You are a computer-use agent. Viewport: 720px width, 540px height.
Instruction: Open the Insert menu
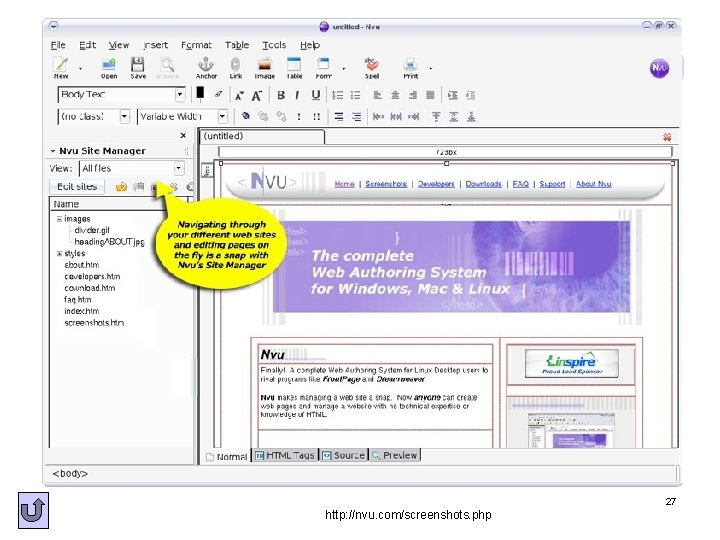(156, 45)
